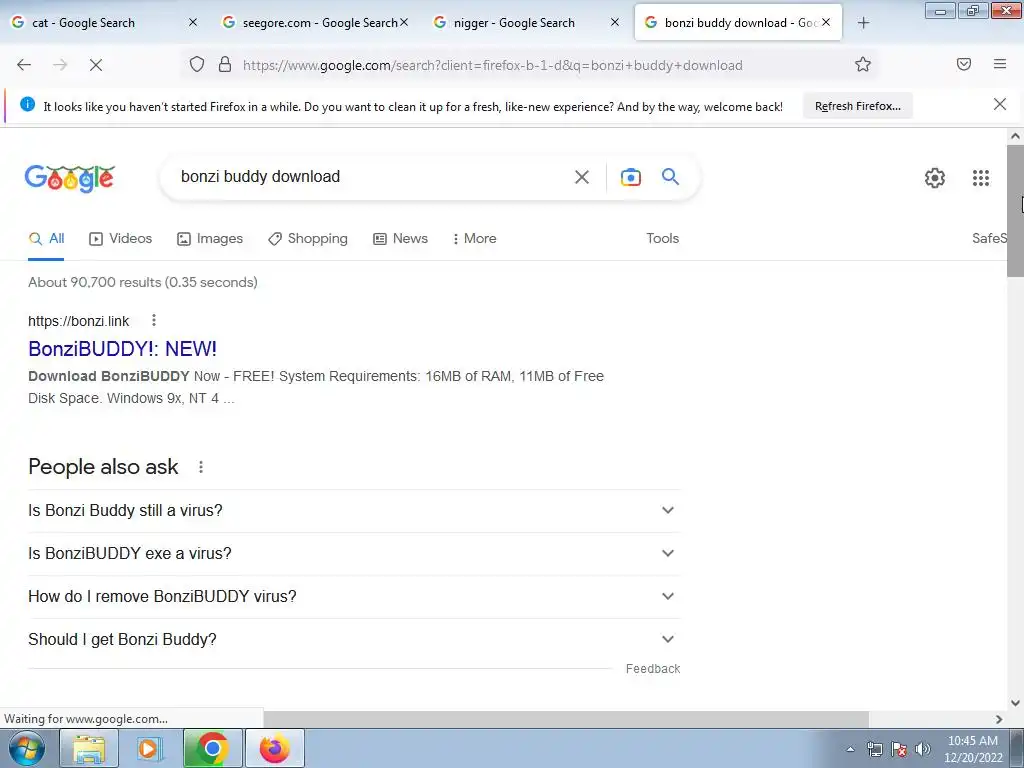Clear the search query with the X
This screenshot has height=768, width=1024.
581,177
